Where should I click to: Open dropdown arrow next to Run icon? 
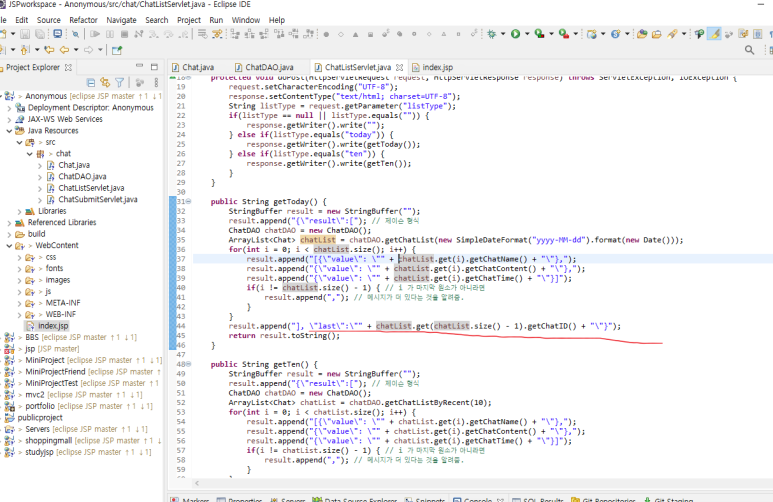[527, 34]
